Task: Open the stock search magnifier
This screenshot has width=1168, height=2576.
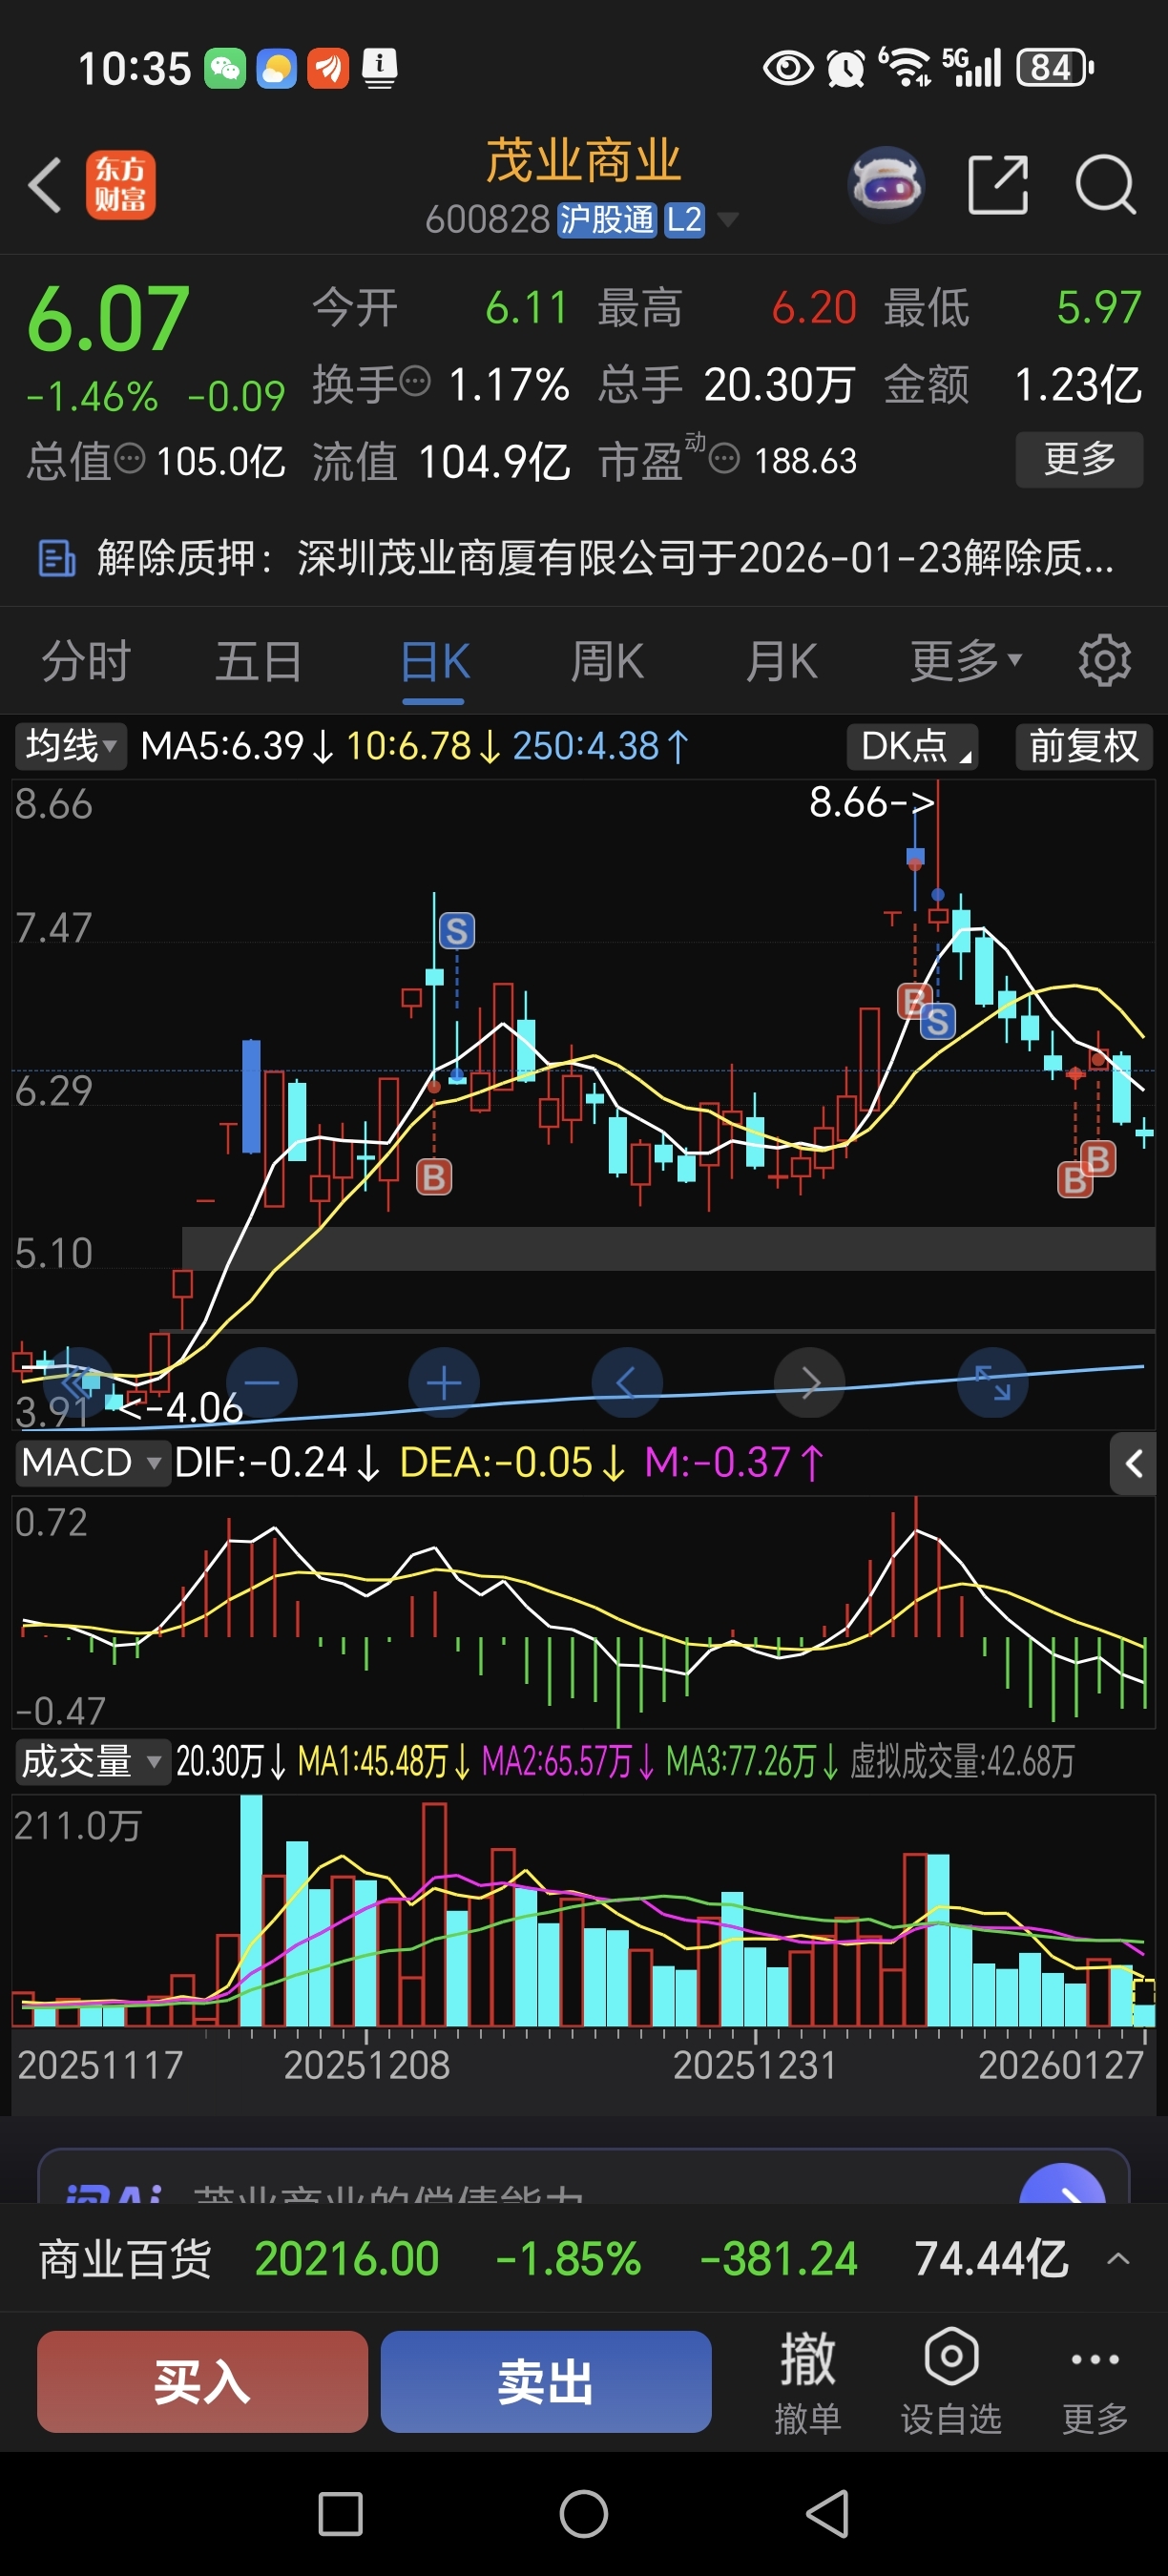Action: (1105, 185)
